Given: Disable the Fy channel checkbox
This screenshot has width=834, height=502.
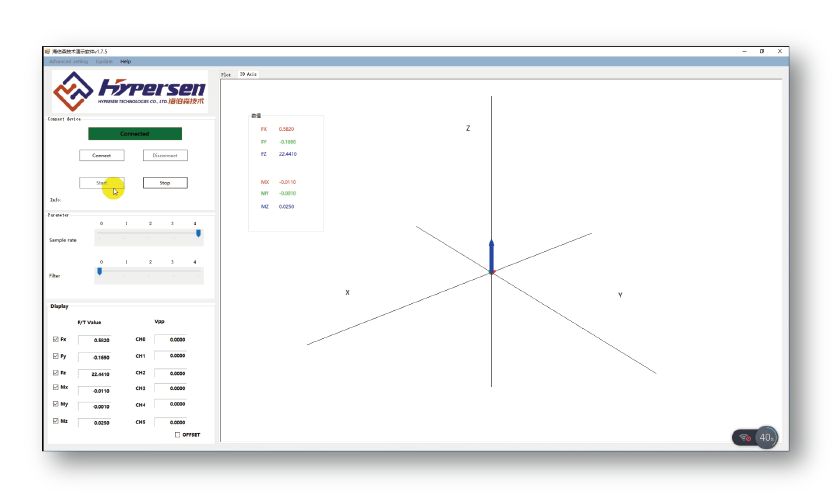Looking at the screenshot, I should (55, 356).
